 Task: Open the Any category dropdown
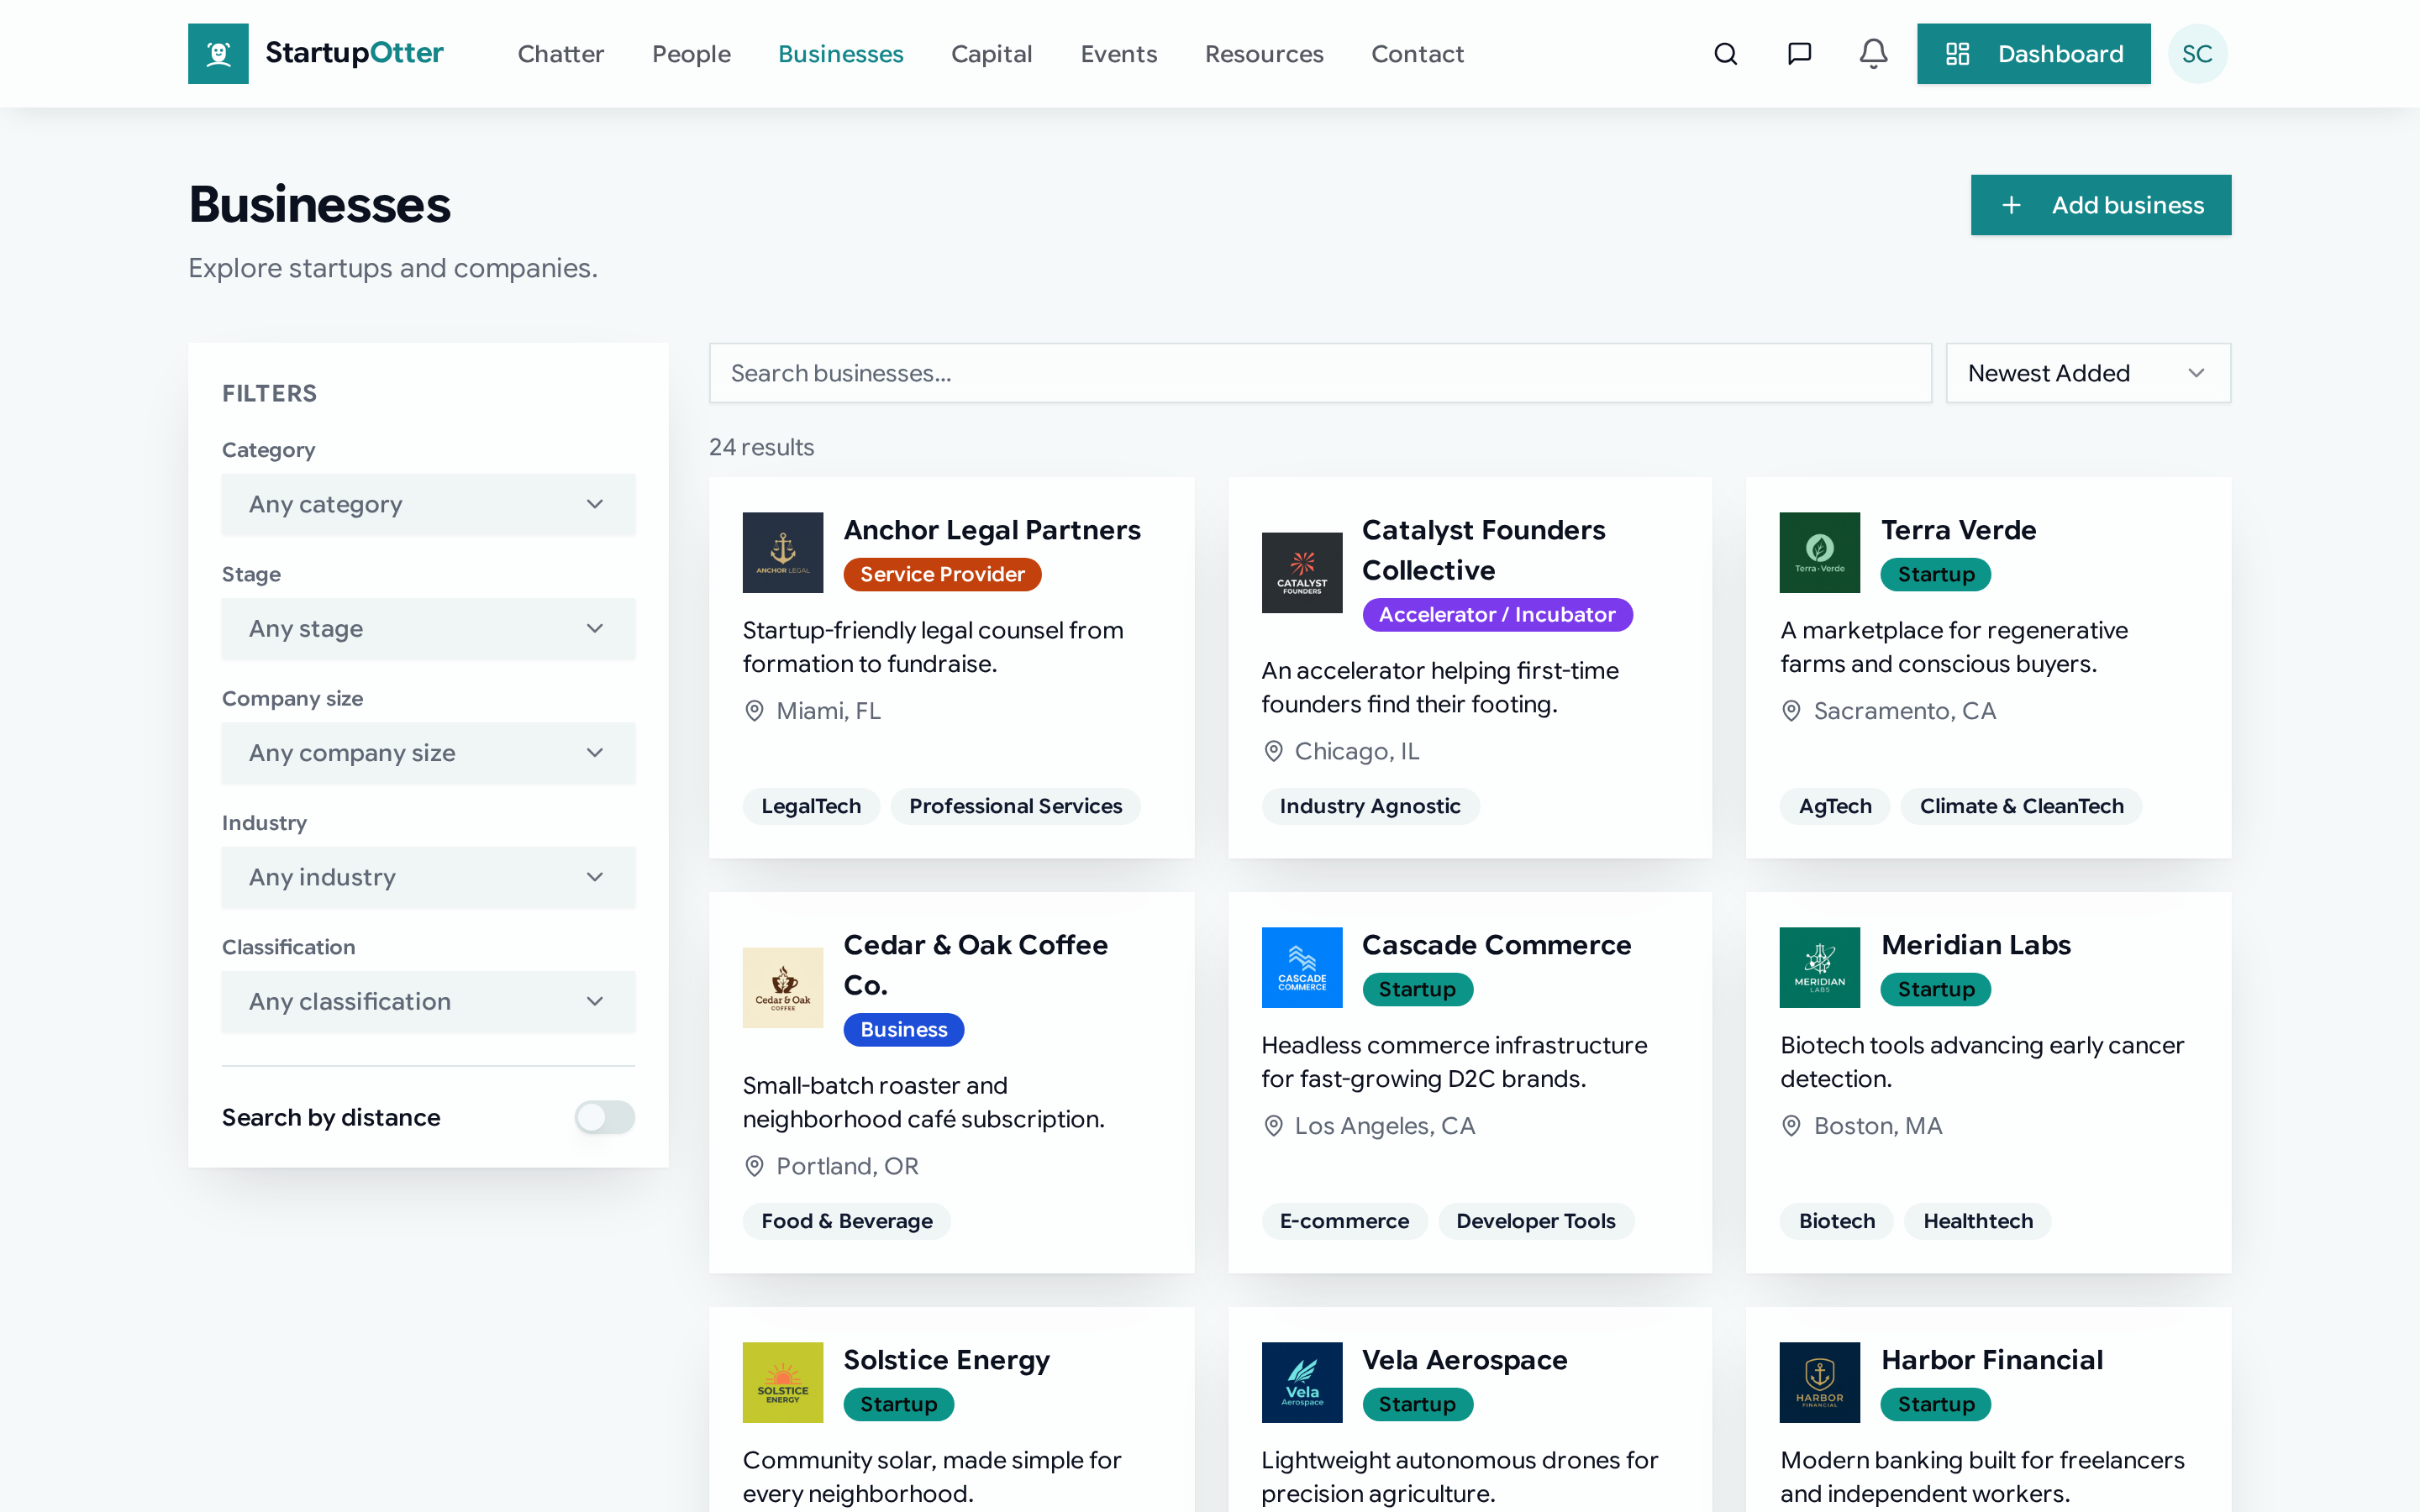click(x=428, y=504)
